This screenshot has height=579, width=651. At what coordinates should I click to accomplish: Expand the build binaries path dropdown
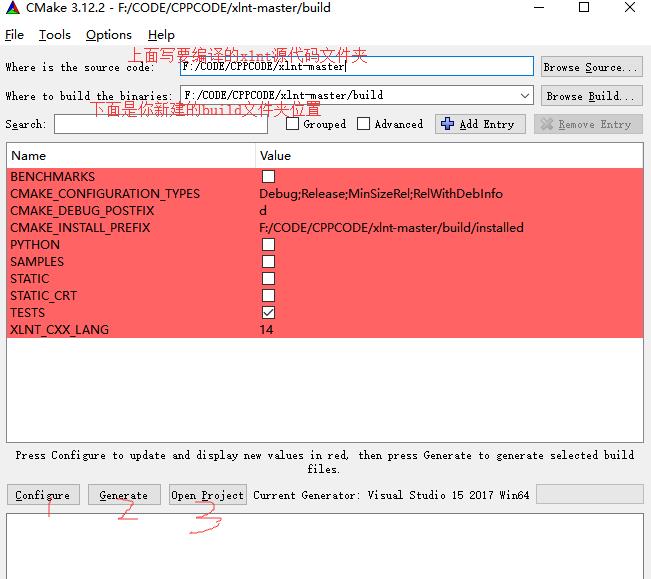click(x=525, y=96)
